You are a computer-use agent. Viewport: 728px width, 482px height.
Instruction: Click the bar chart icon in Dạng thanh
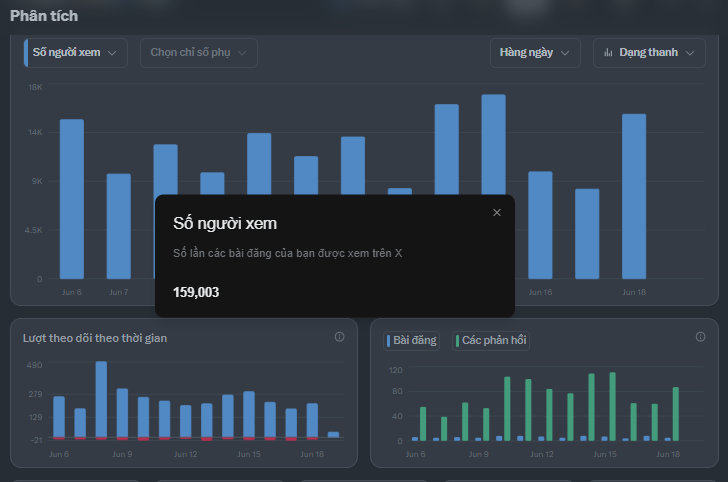click(x=608, y=52)
